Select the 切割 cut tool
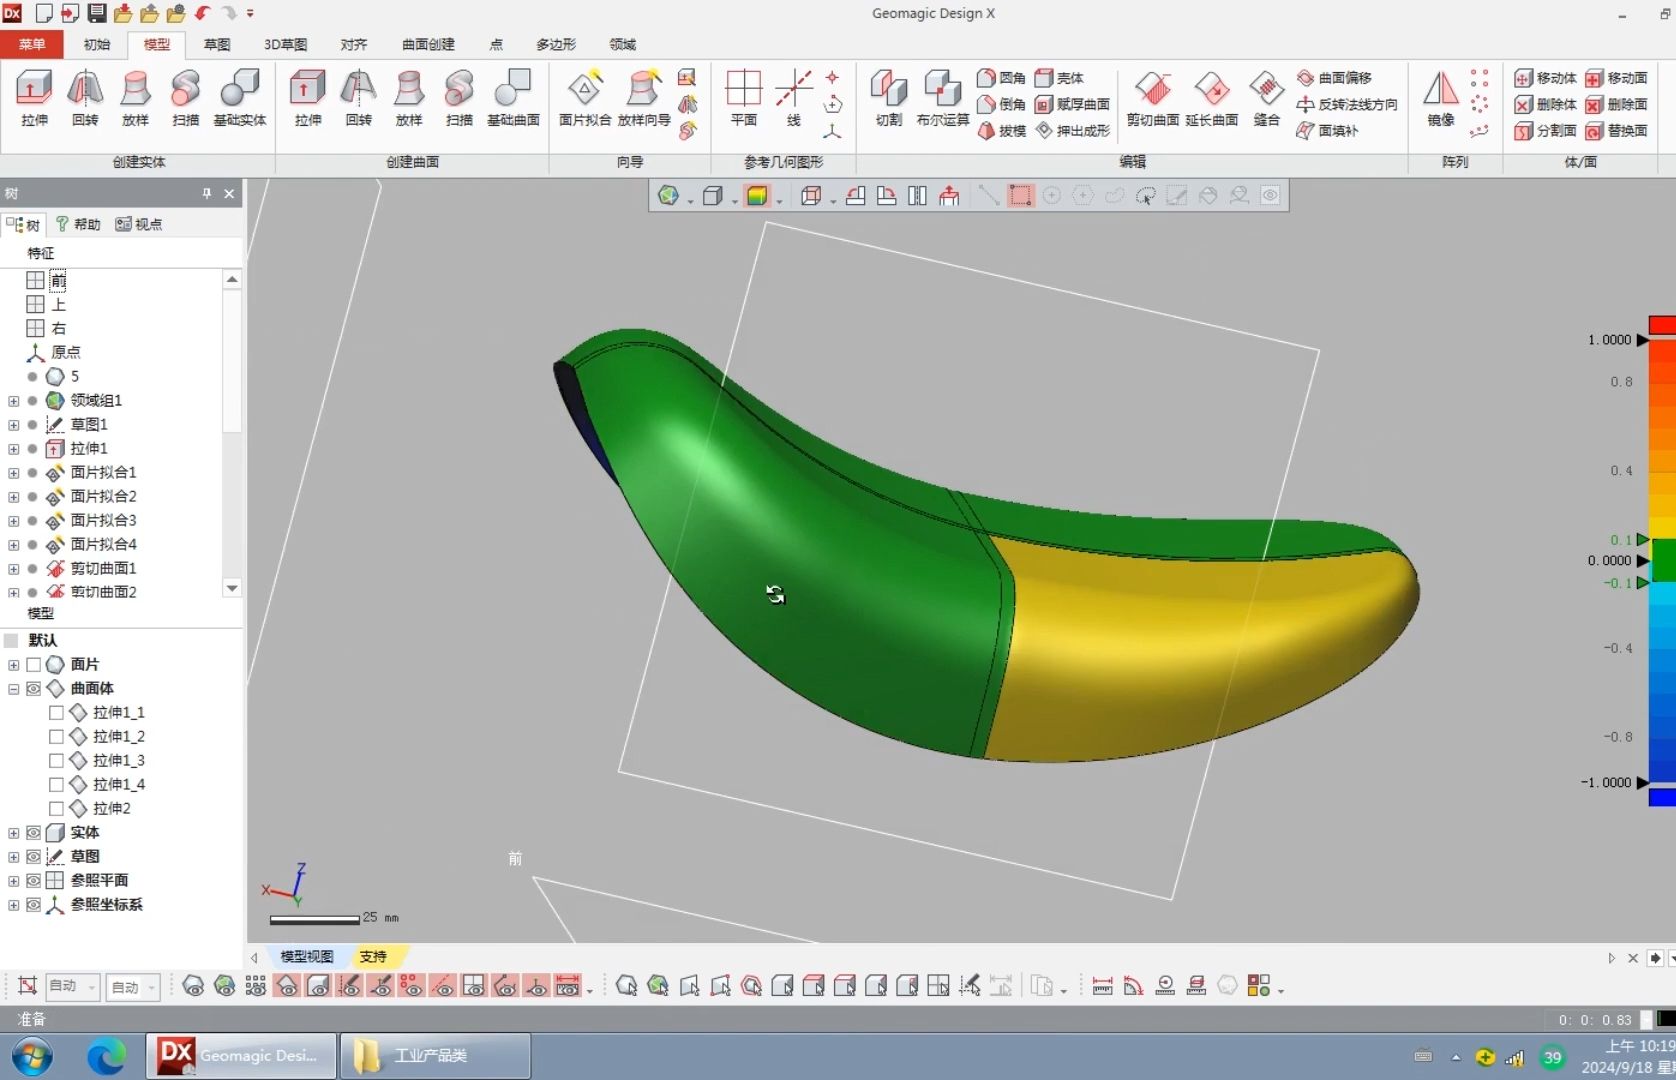 click(888, 98)
